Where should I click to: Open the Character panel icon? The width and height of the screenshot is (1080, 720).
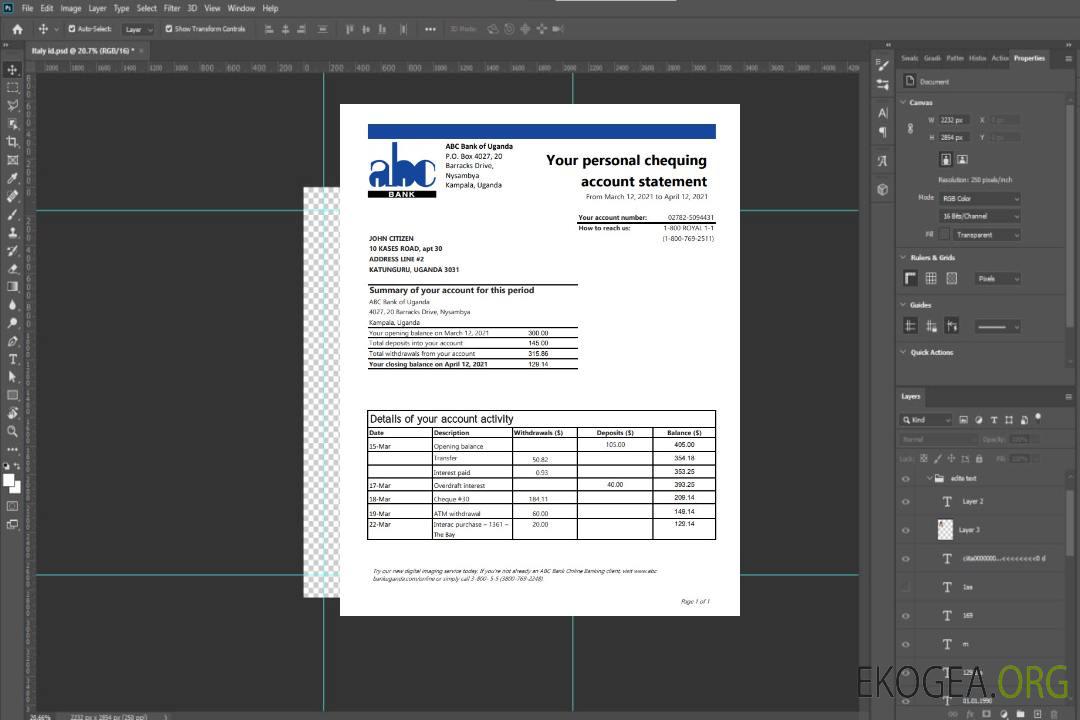click(883, 113)
